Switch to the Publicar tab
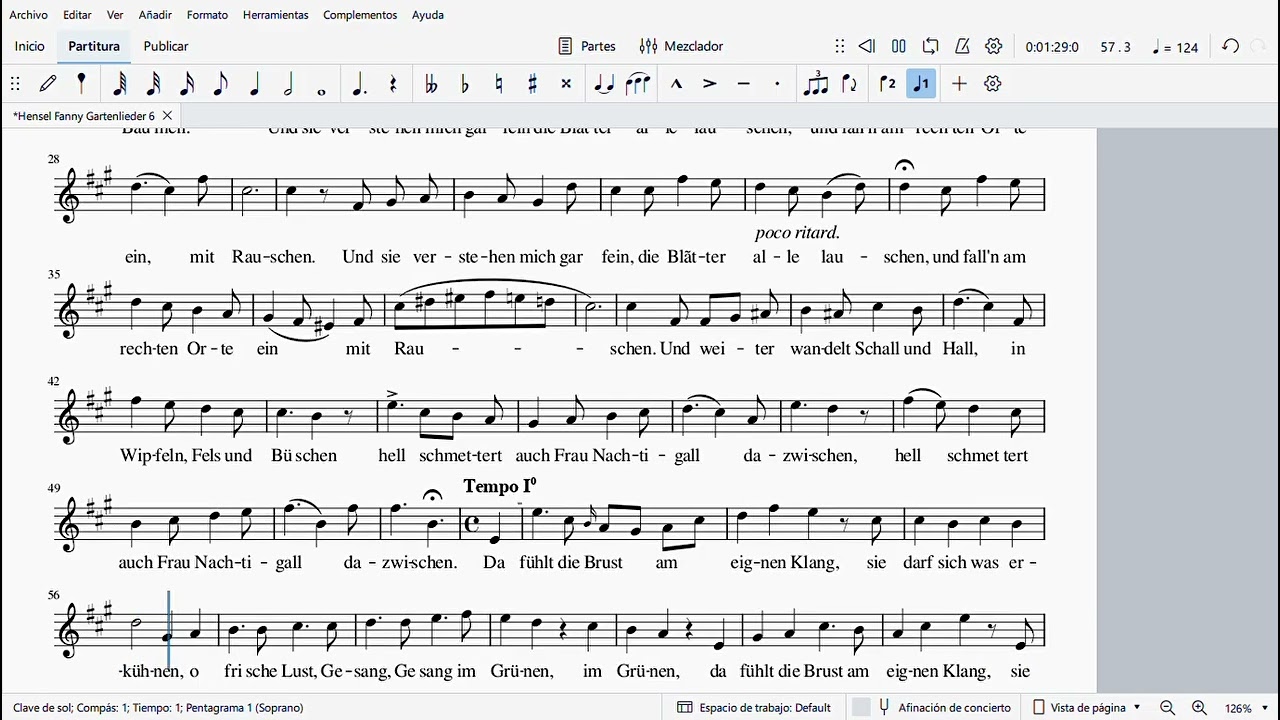1280x720 pixels. click(166, 46)
